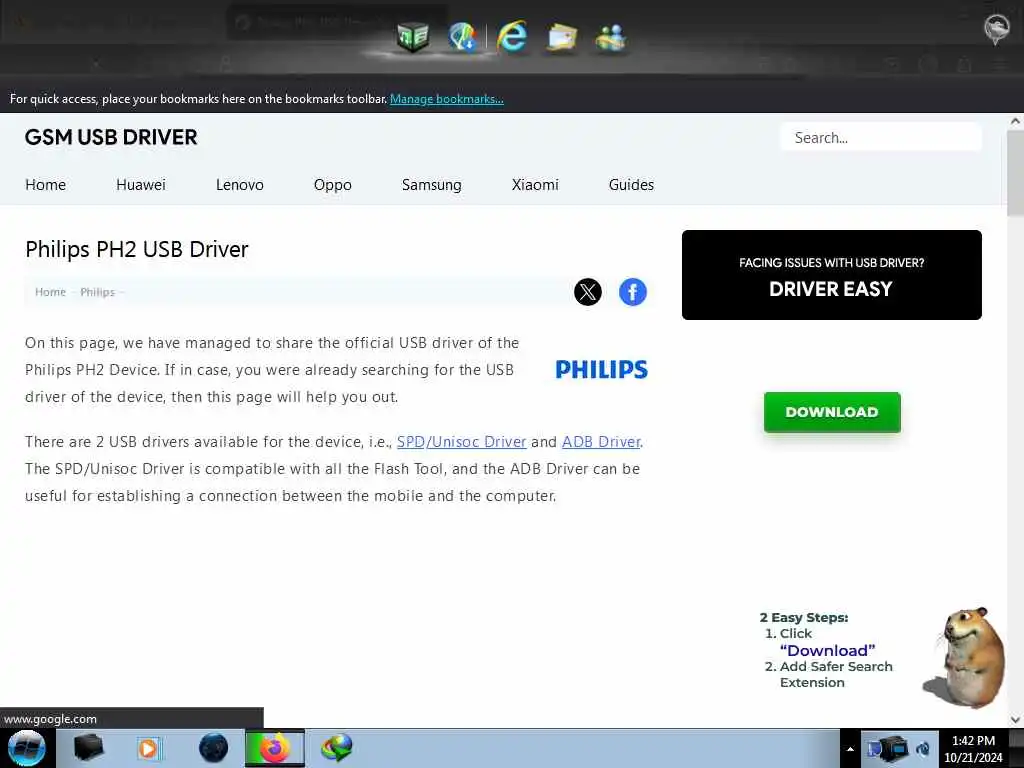Viewport: 1024px width, 768px height.
Task: Click the page scrollbar up arrow
Action: [1015, 121]
